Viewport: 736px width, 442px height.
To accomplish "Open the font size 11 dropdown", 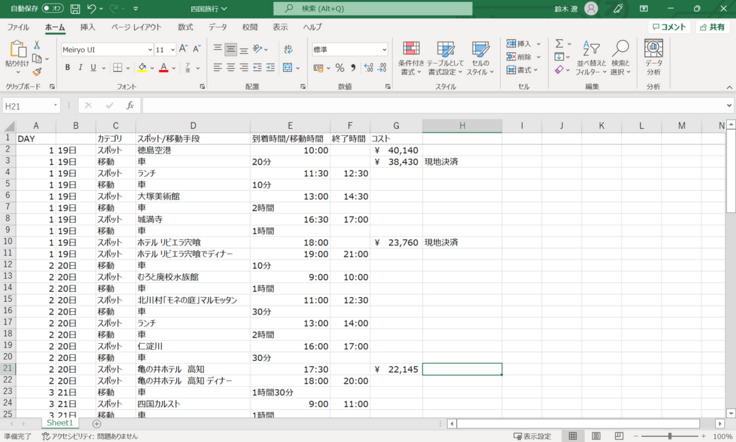I will point(172,49).
